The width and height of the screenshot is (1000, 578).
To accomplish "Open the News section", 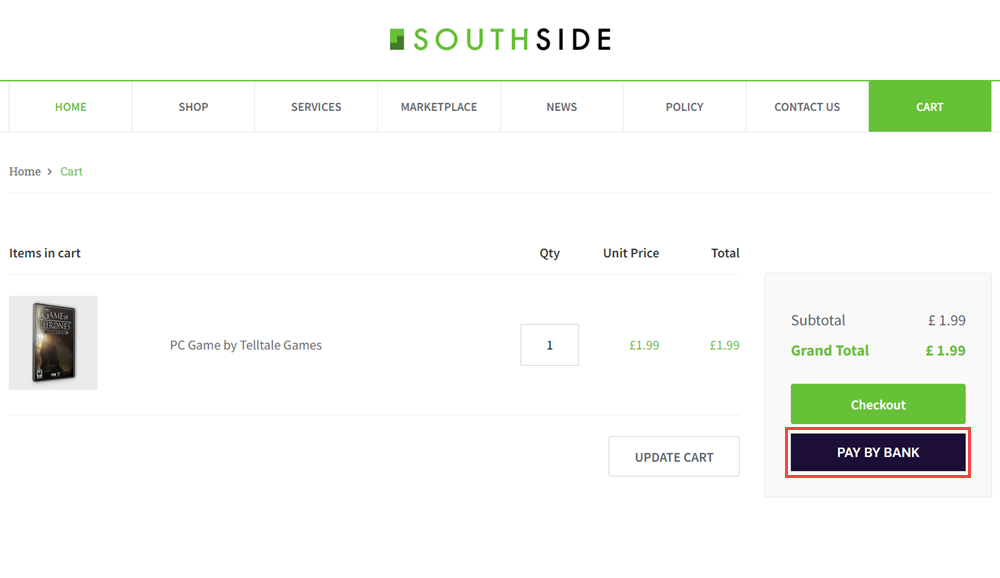I will pos(562,107).
